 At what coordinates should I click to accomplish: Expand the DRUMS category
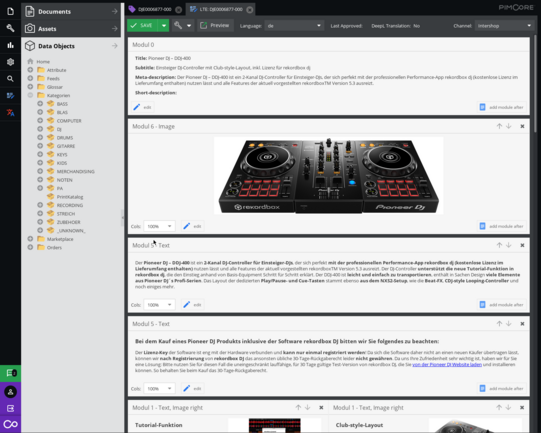pyautogui.click(x=40, y=137)
